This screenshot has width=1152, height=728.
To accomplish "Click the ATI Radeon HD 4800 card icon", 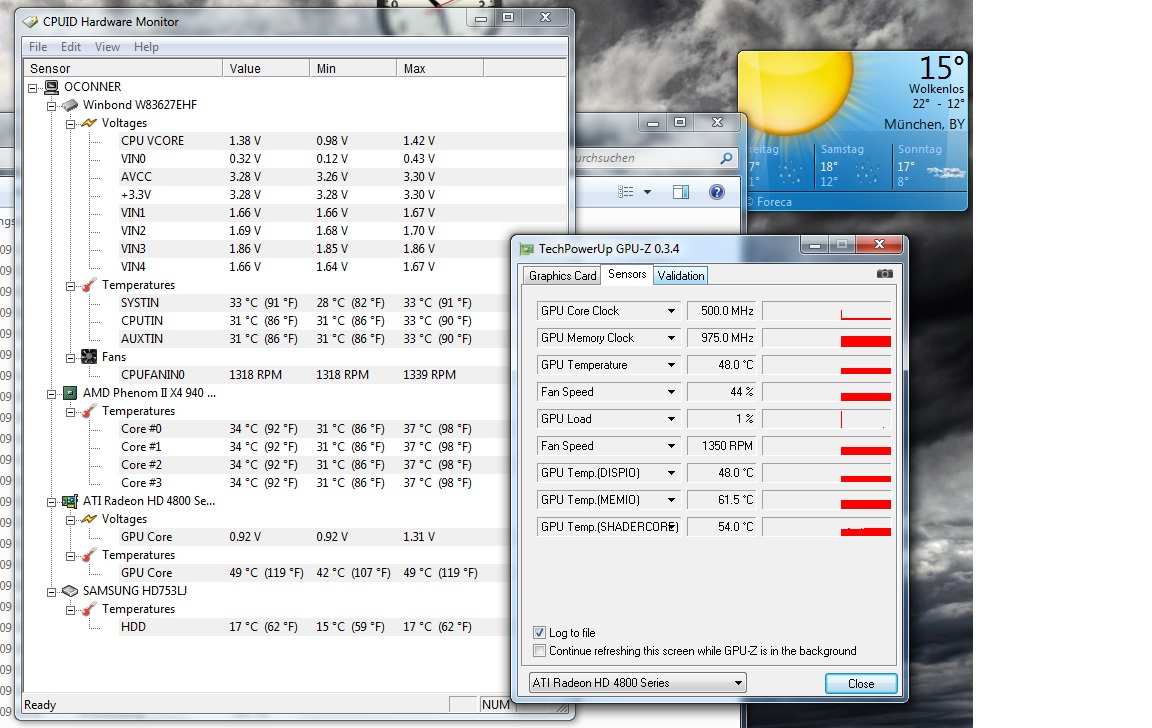I will (x=70, y=501).
